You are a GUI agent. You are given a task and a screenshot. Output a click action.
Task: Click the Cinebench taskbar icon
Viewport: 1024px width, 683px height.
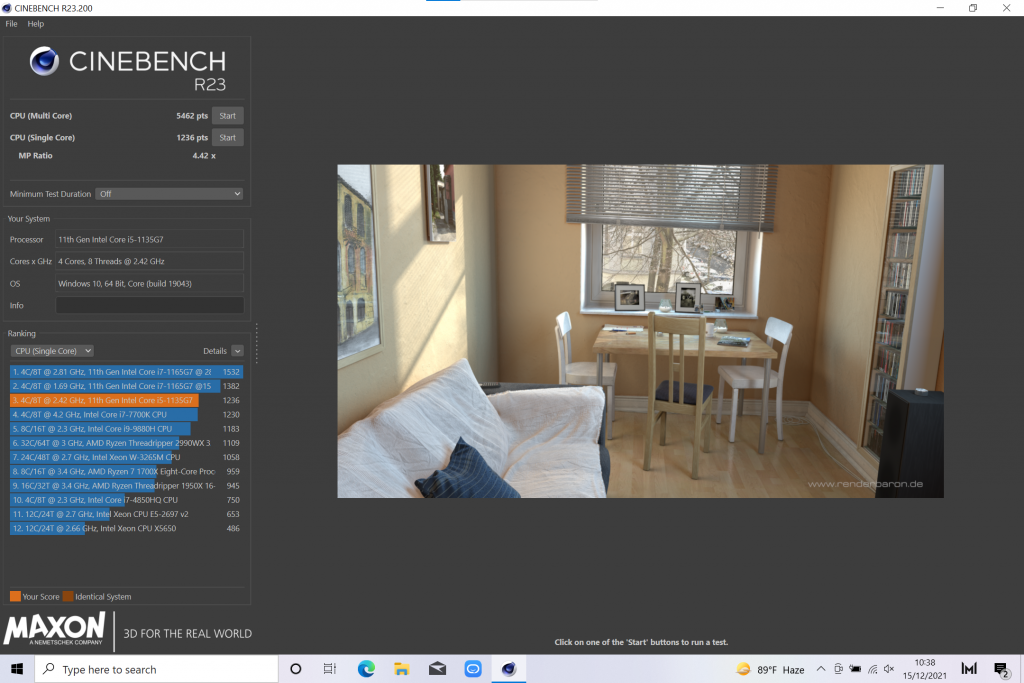509,669
